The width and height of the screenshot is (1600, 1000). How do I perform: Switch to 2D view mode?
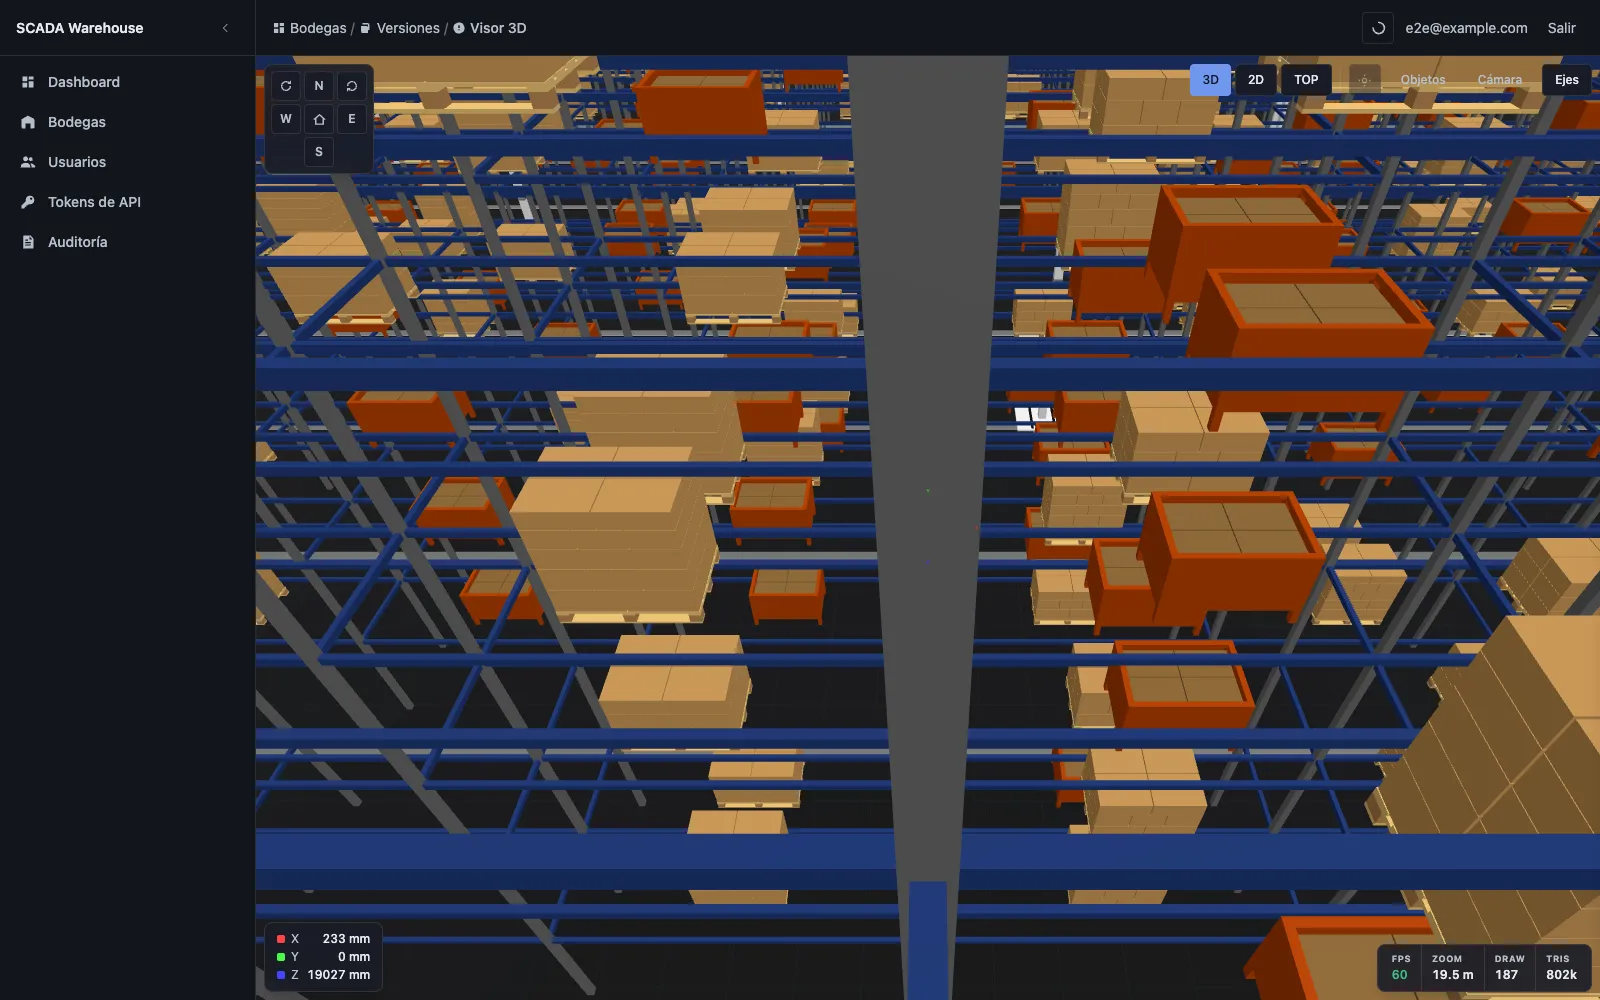(1256, 80)
